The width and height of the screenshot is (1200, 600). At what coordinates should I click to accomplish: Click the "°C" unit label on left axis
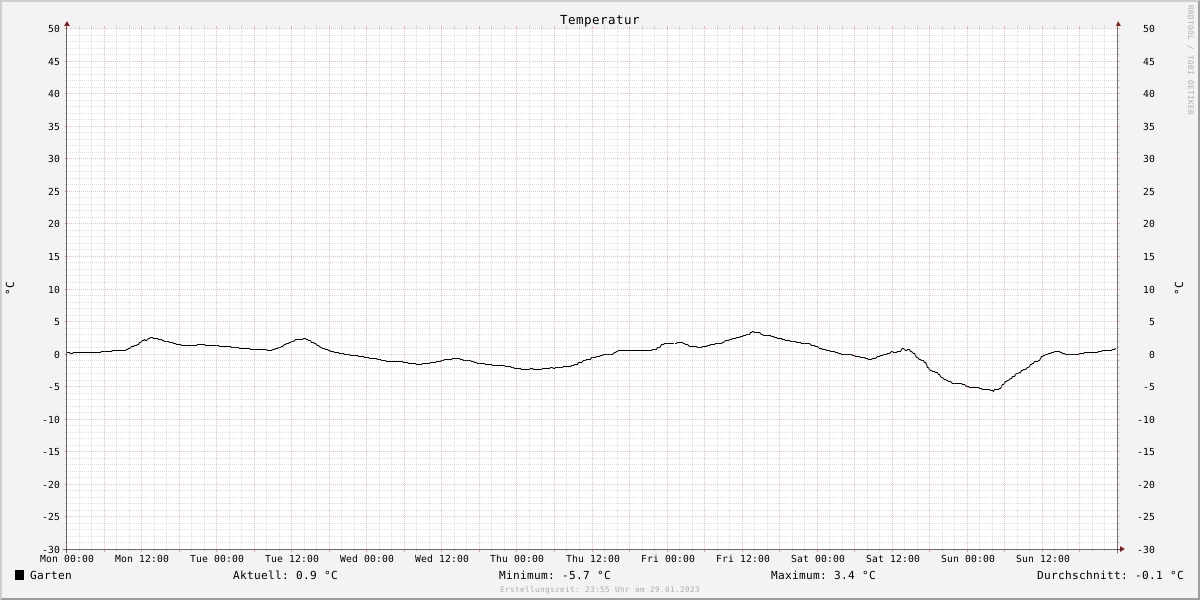point(10,288)
